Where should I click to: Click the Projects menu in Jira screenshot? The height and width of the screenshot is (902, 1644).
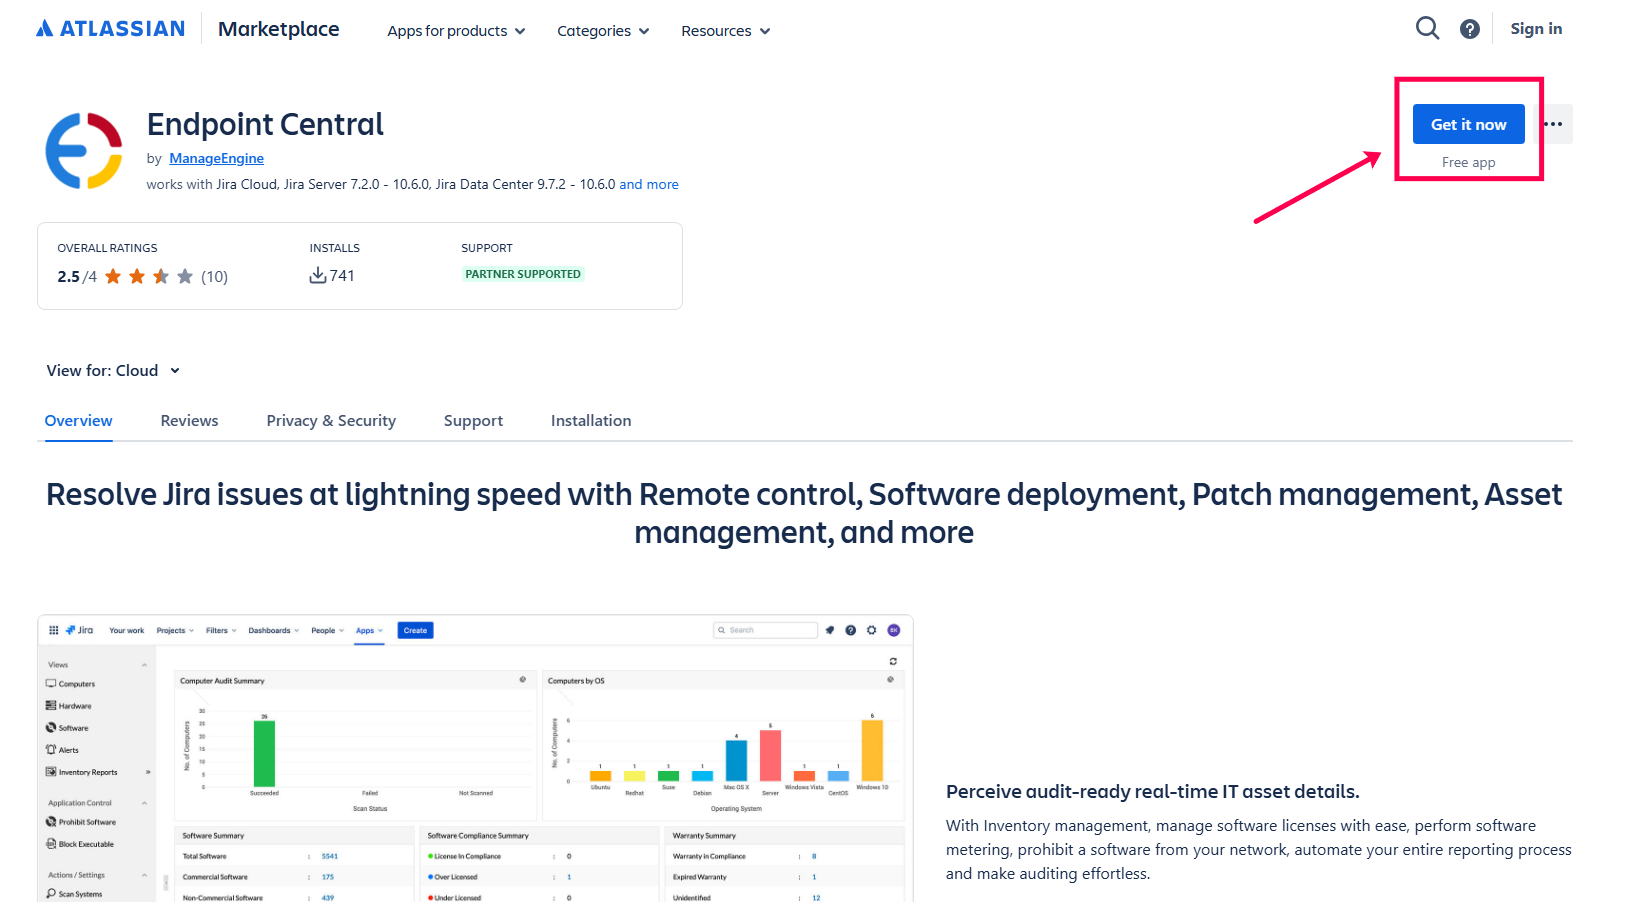click(175, 631)
